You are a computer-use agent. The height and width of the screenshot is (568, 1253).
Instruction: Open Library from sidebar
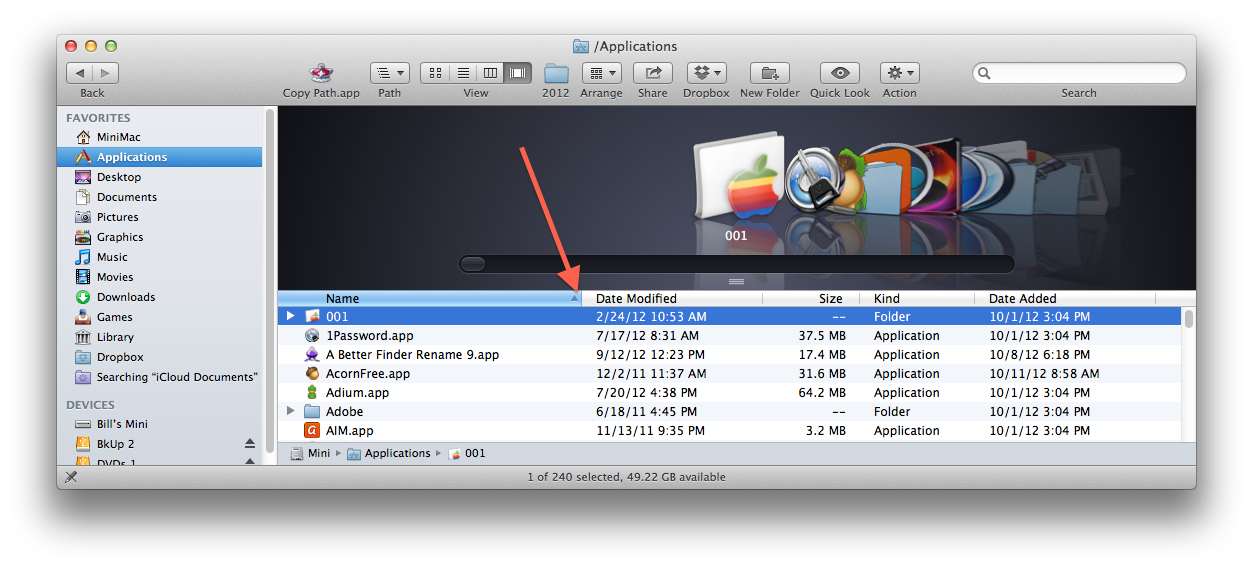tap(159, 337)
